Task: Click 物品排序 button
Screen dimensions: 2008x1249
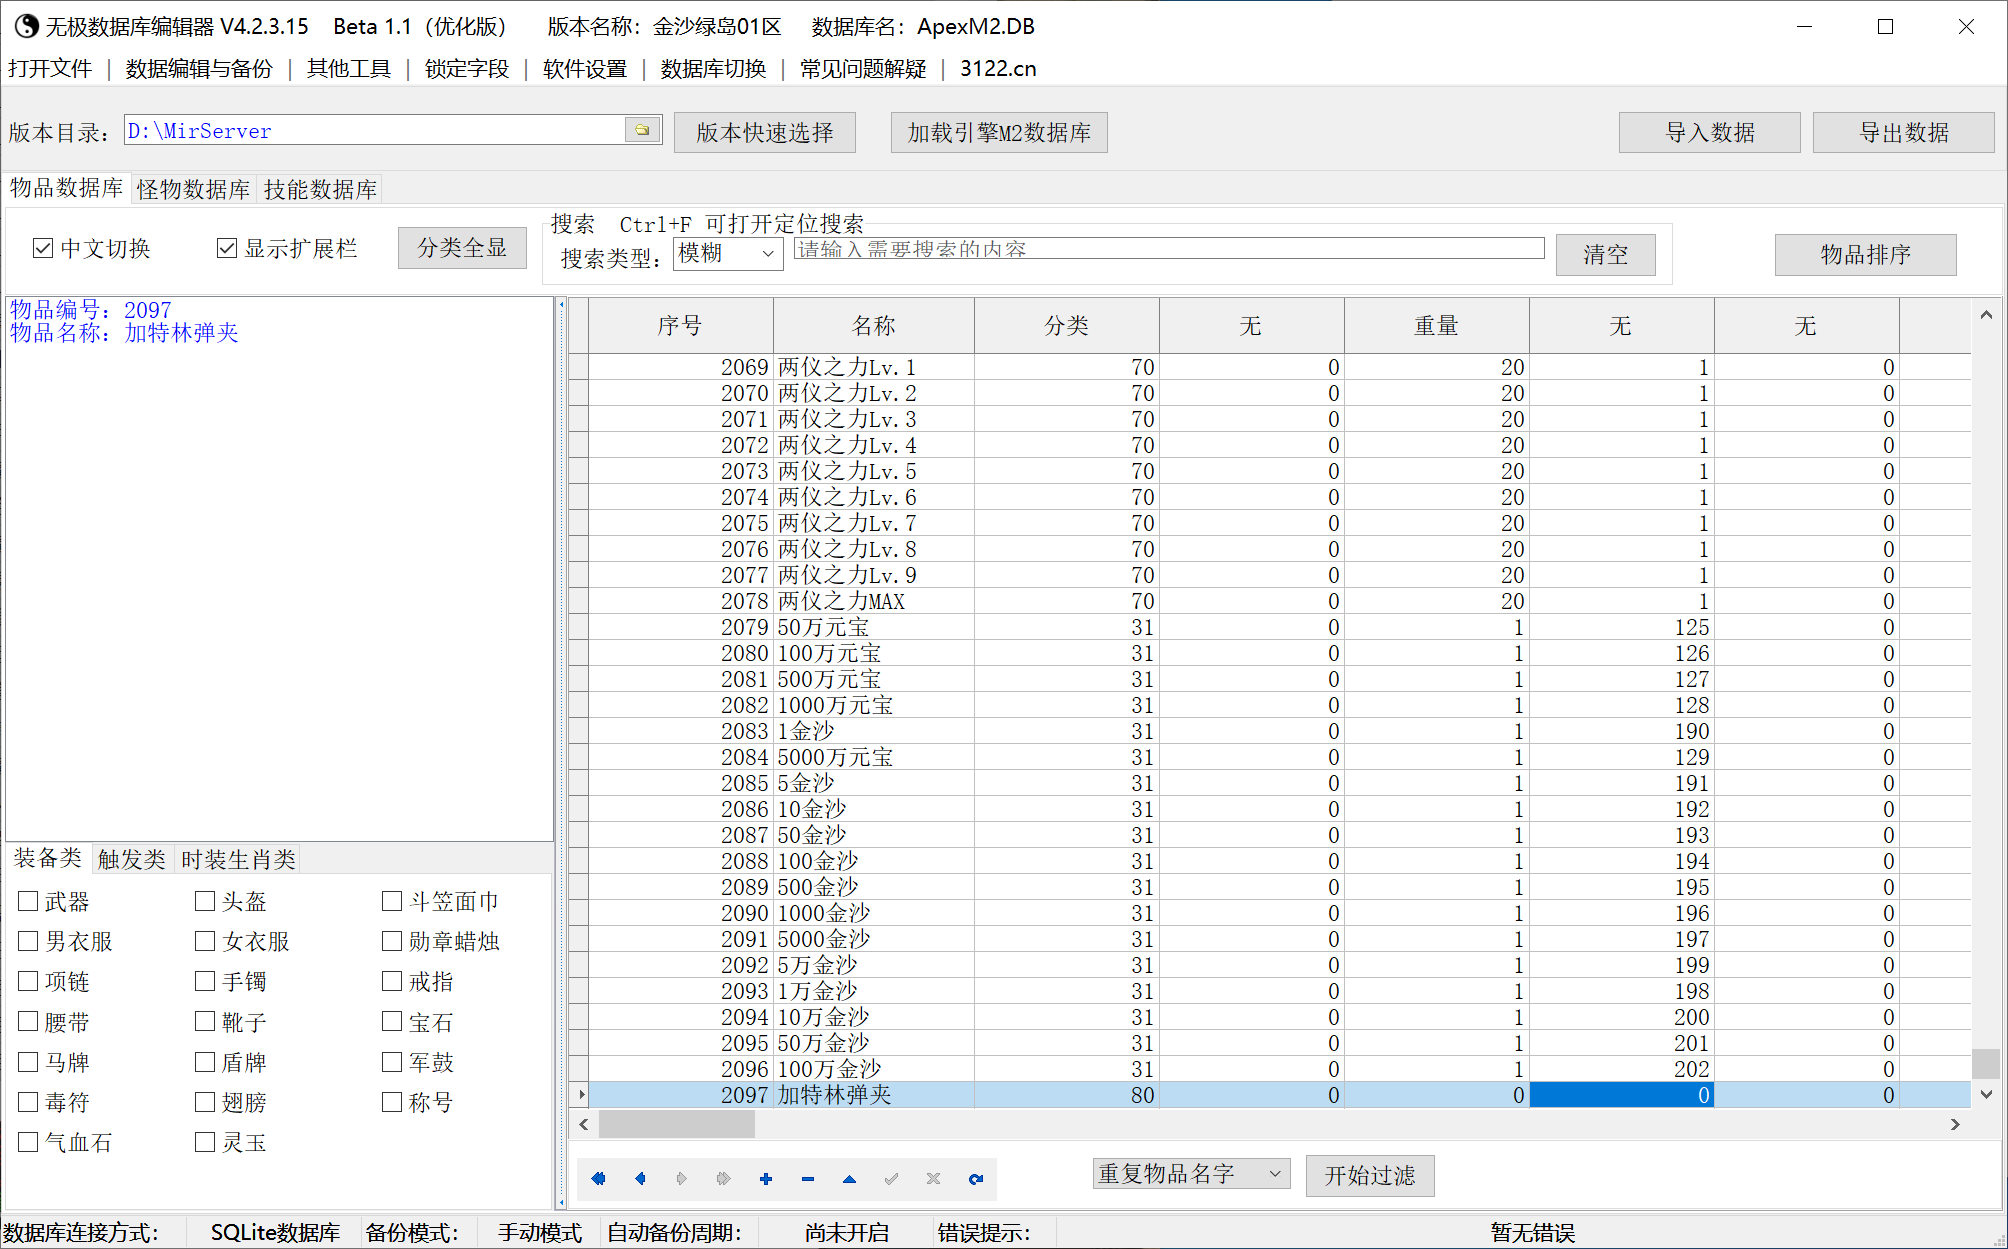Action: [1866, 254]
